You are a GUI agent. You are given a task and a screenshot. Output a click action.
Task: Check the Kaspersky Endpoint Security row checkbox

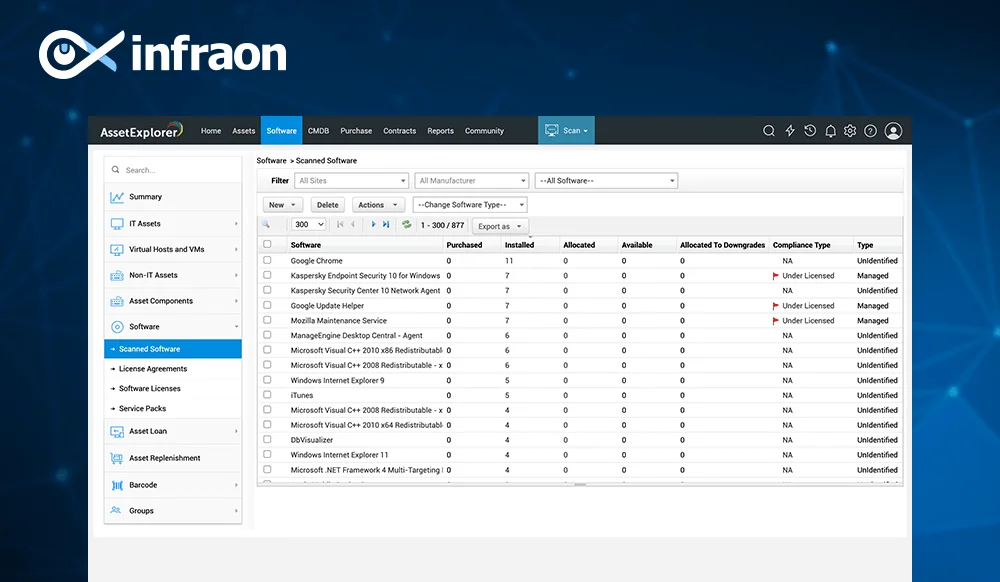(267, 275)
